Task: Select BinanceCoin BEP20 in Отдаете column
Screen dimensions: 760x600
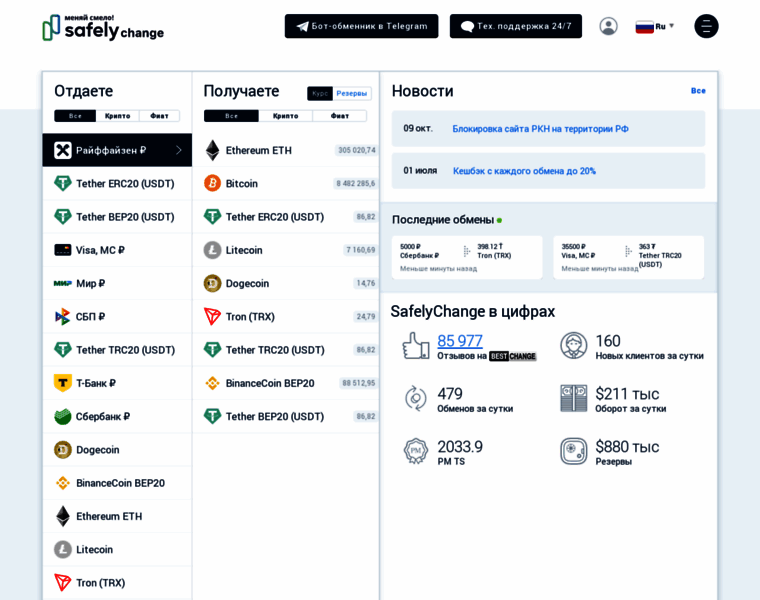Action: tap(117, 483)
